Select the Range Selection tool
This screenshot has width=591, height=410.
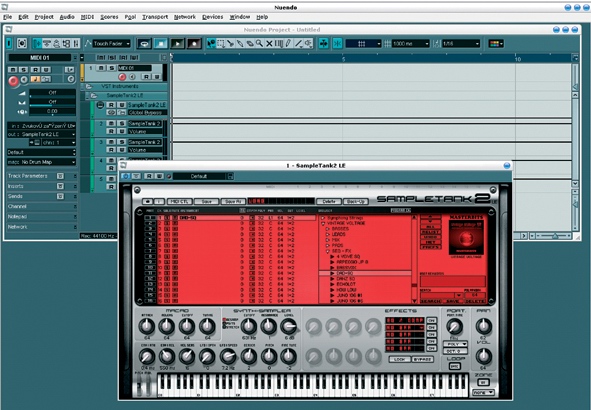tap(221, 44)
